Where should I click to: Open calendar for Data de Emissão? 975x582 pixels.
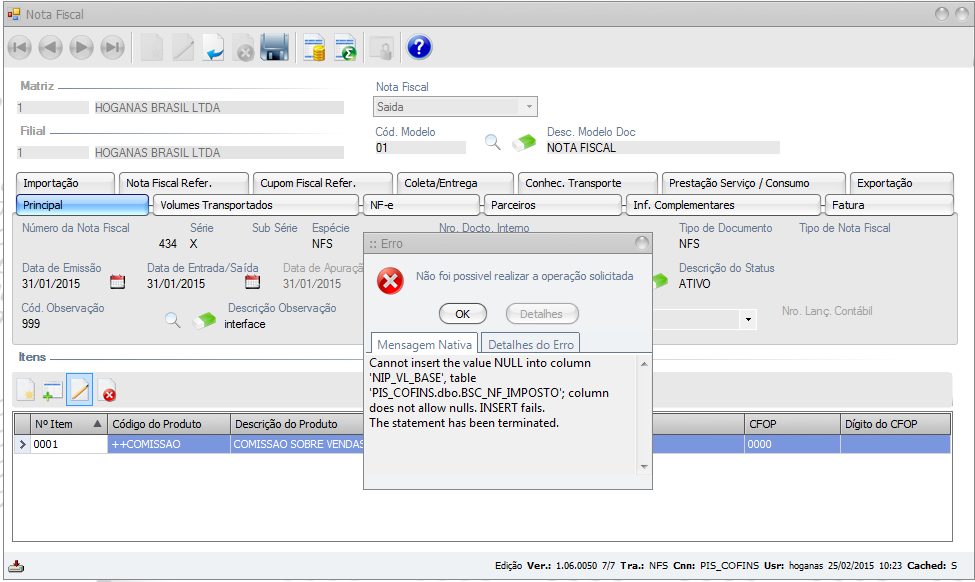(117, 283)
